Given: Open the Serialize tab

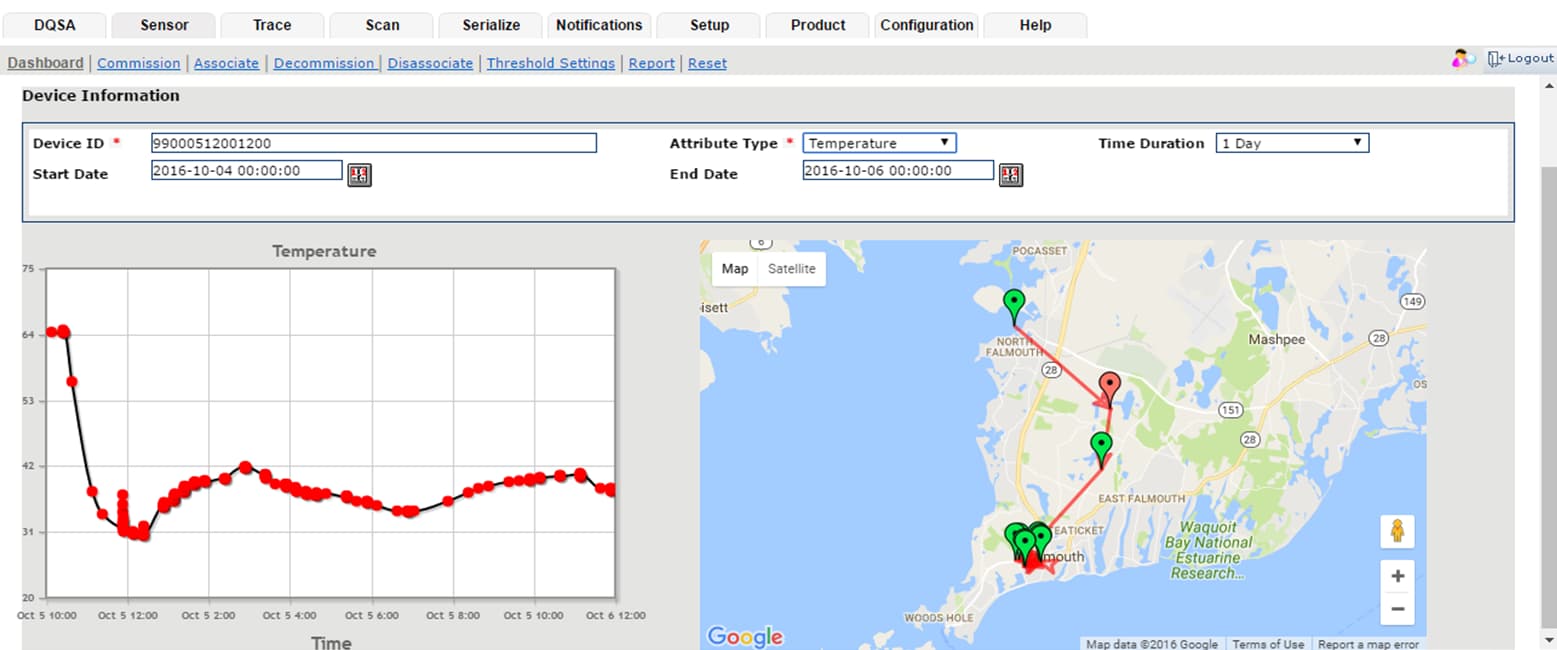Looking at the screenshot, I should pyautogui.click(x=491, y=25).
